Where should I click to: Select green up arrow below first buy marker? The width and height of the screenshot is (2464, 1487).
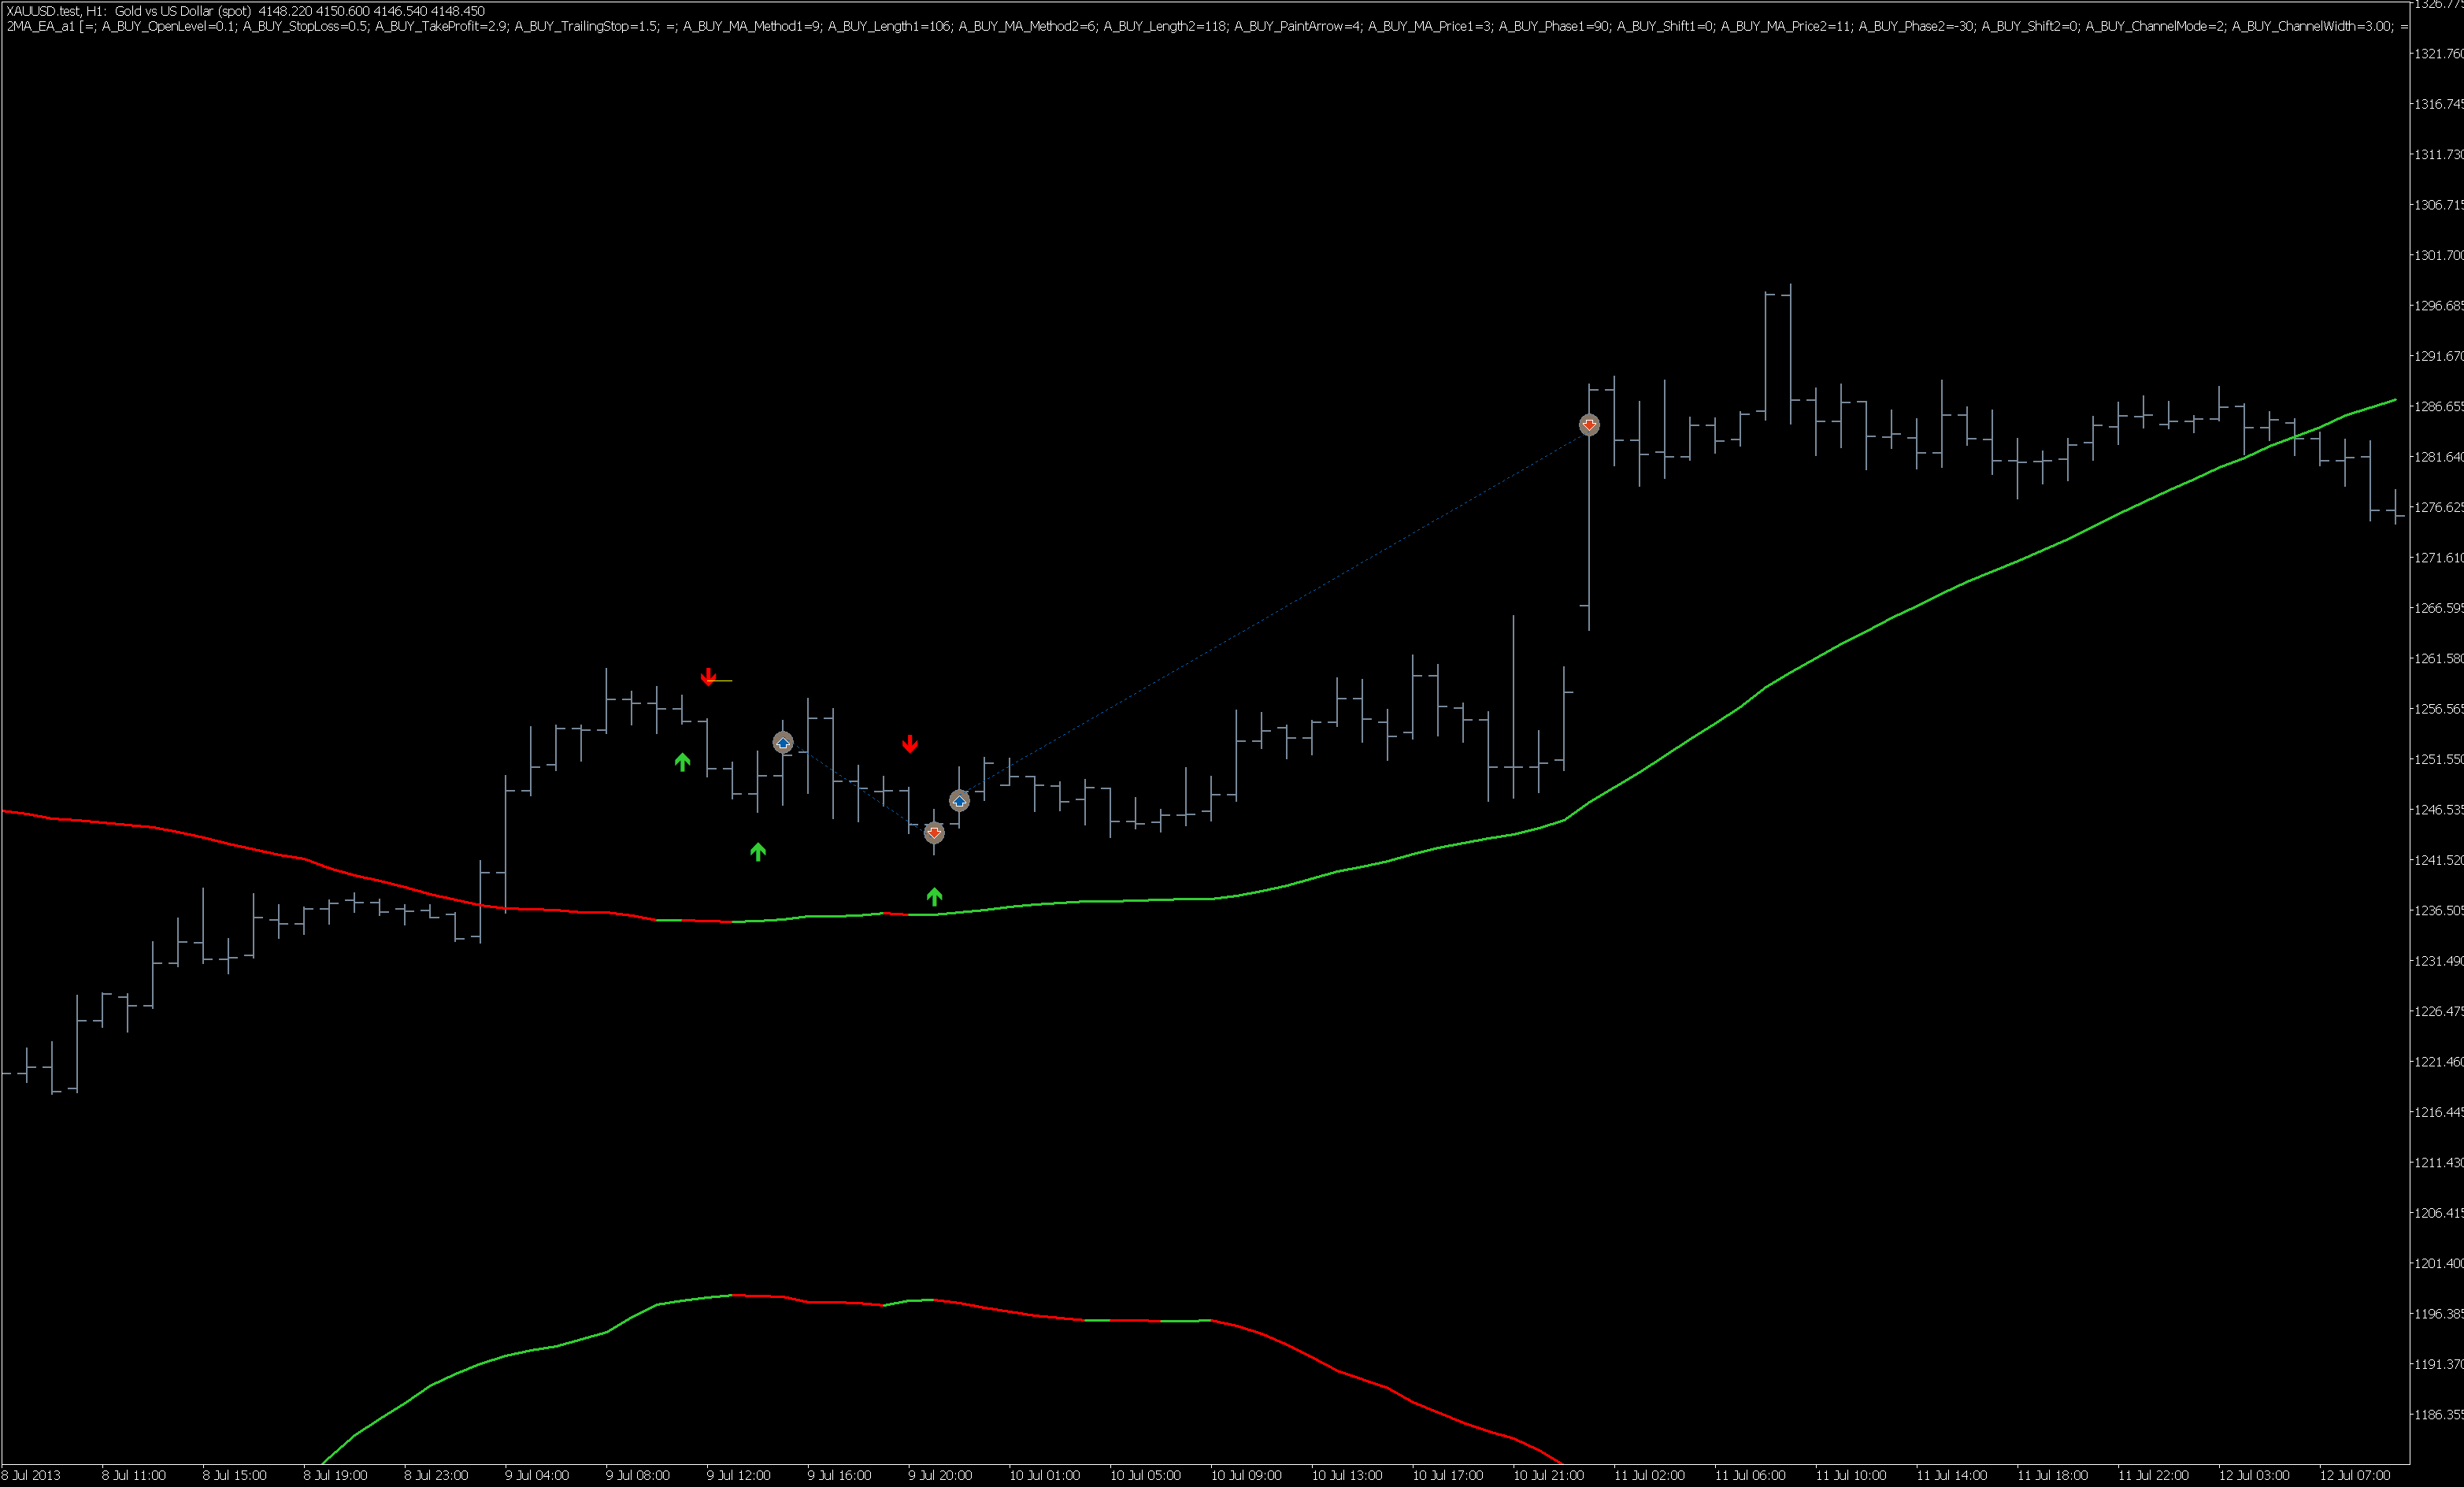[758, 851]
